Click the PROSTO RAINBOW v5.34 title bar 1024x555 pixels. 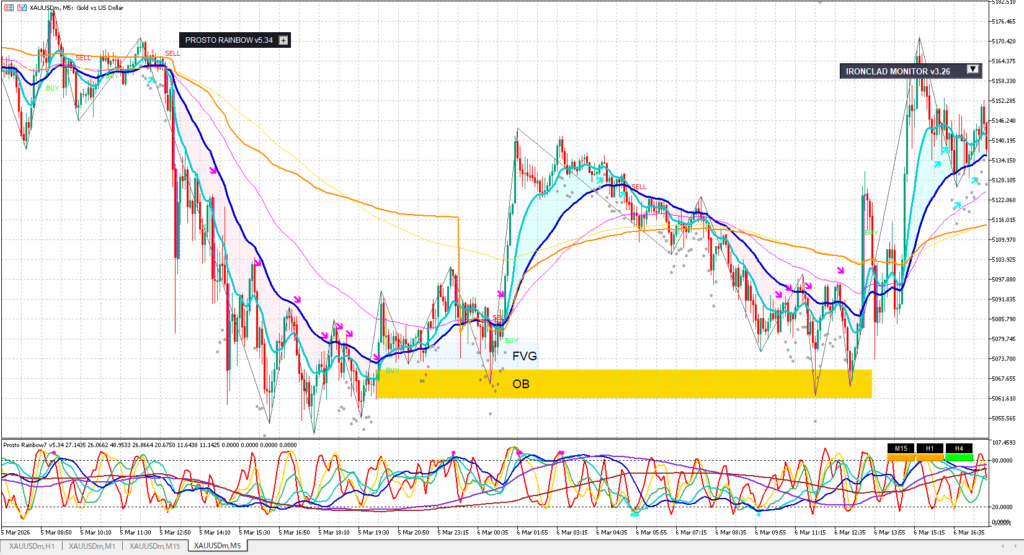pyautogui.click(x=229, y=40)
